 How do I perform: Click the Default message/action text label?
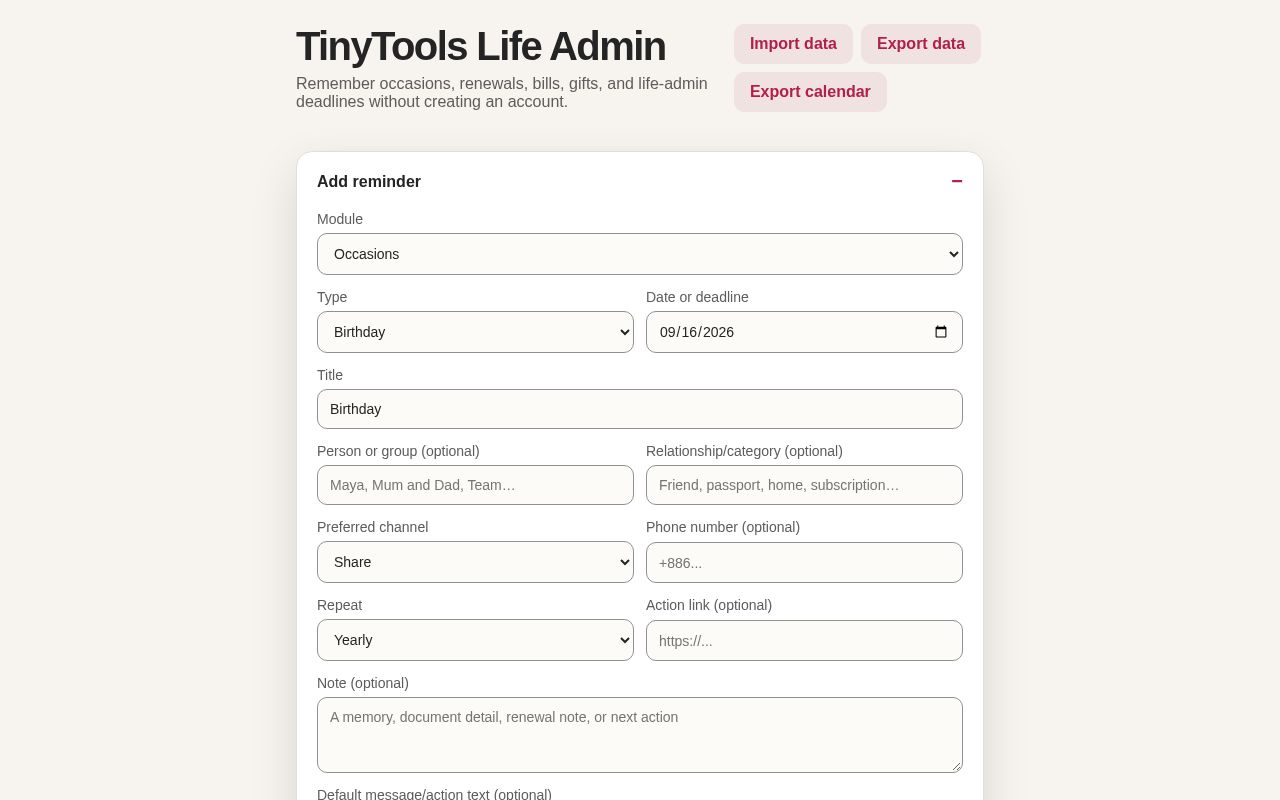(x=434, y=794)
